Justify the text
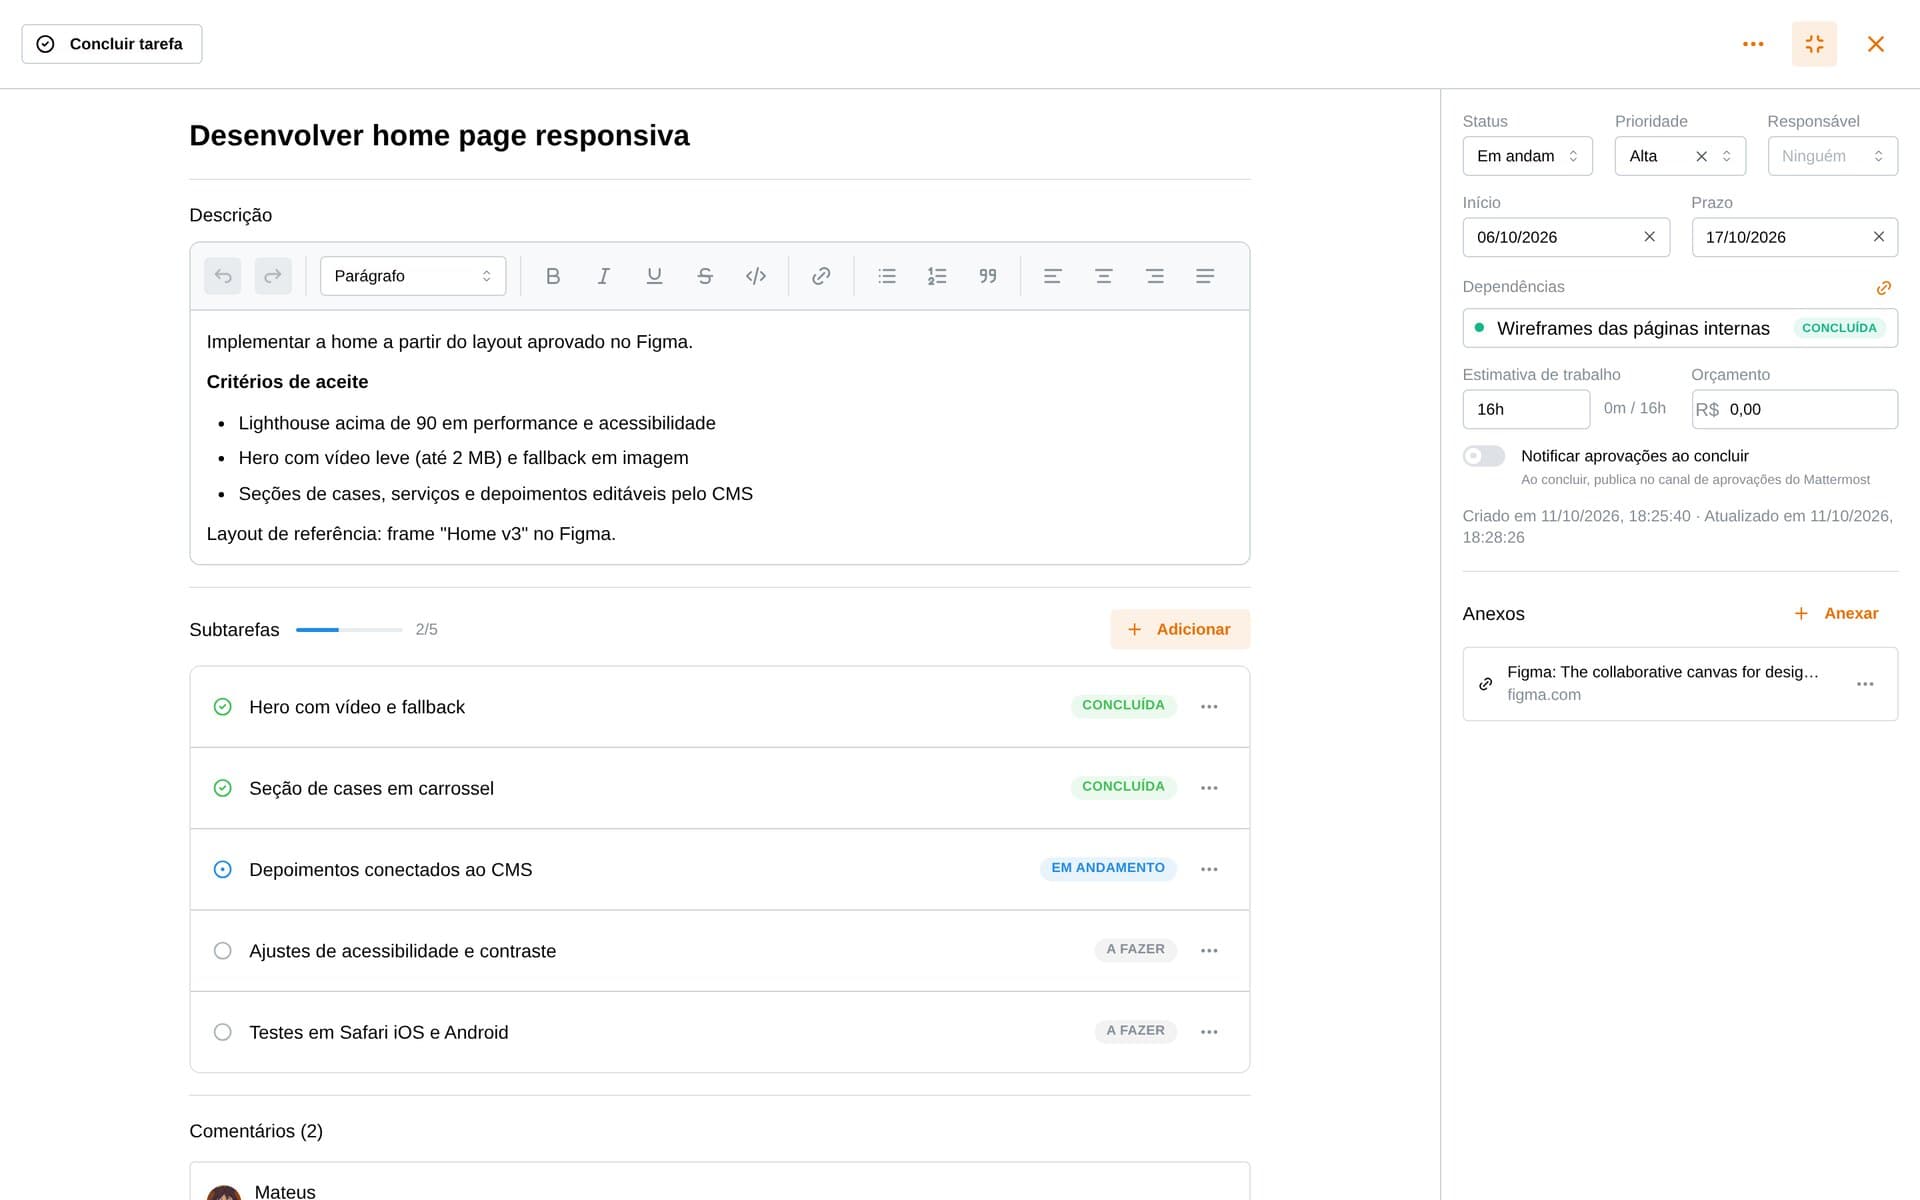 pos(1205,276)
